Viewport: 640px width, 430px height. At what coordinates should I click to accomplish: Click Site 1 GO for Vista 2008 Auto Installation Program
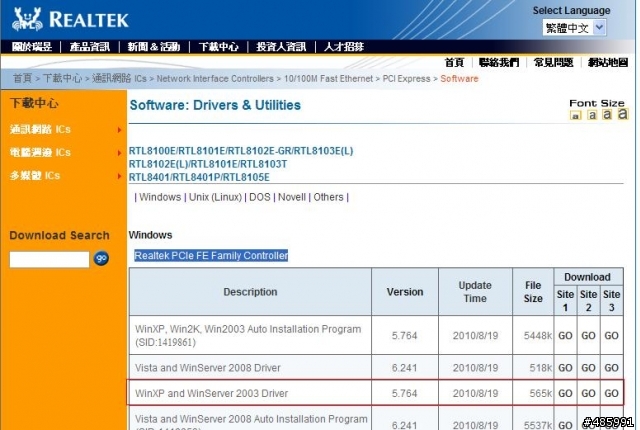pos(565,425)
